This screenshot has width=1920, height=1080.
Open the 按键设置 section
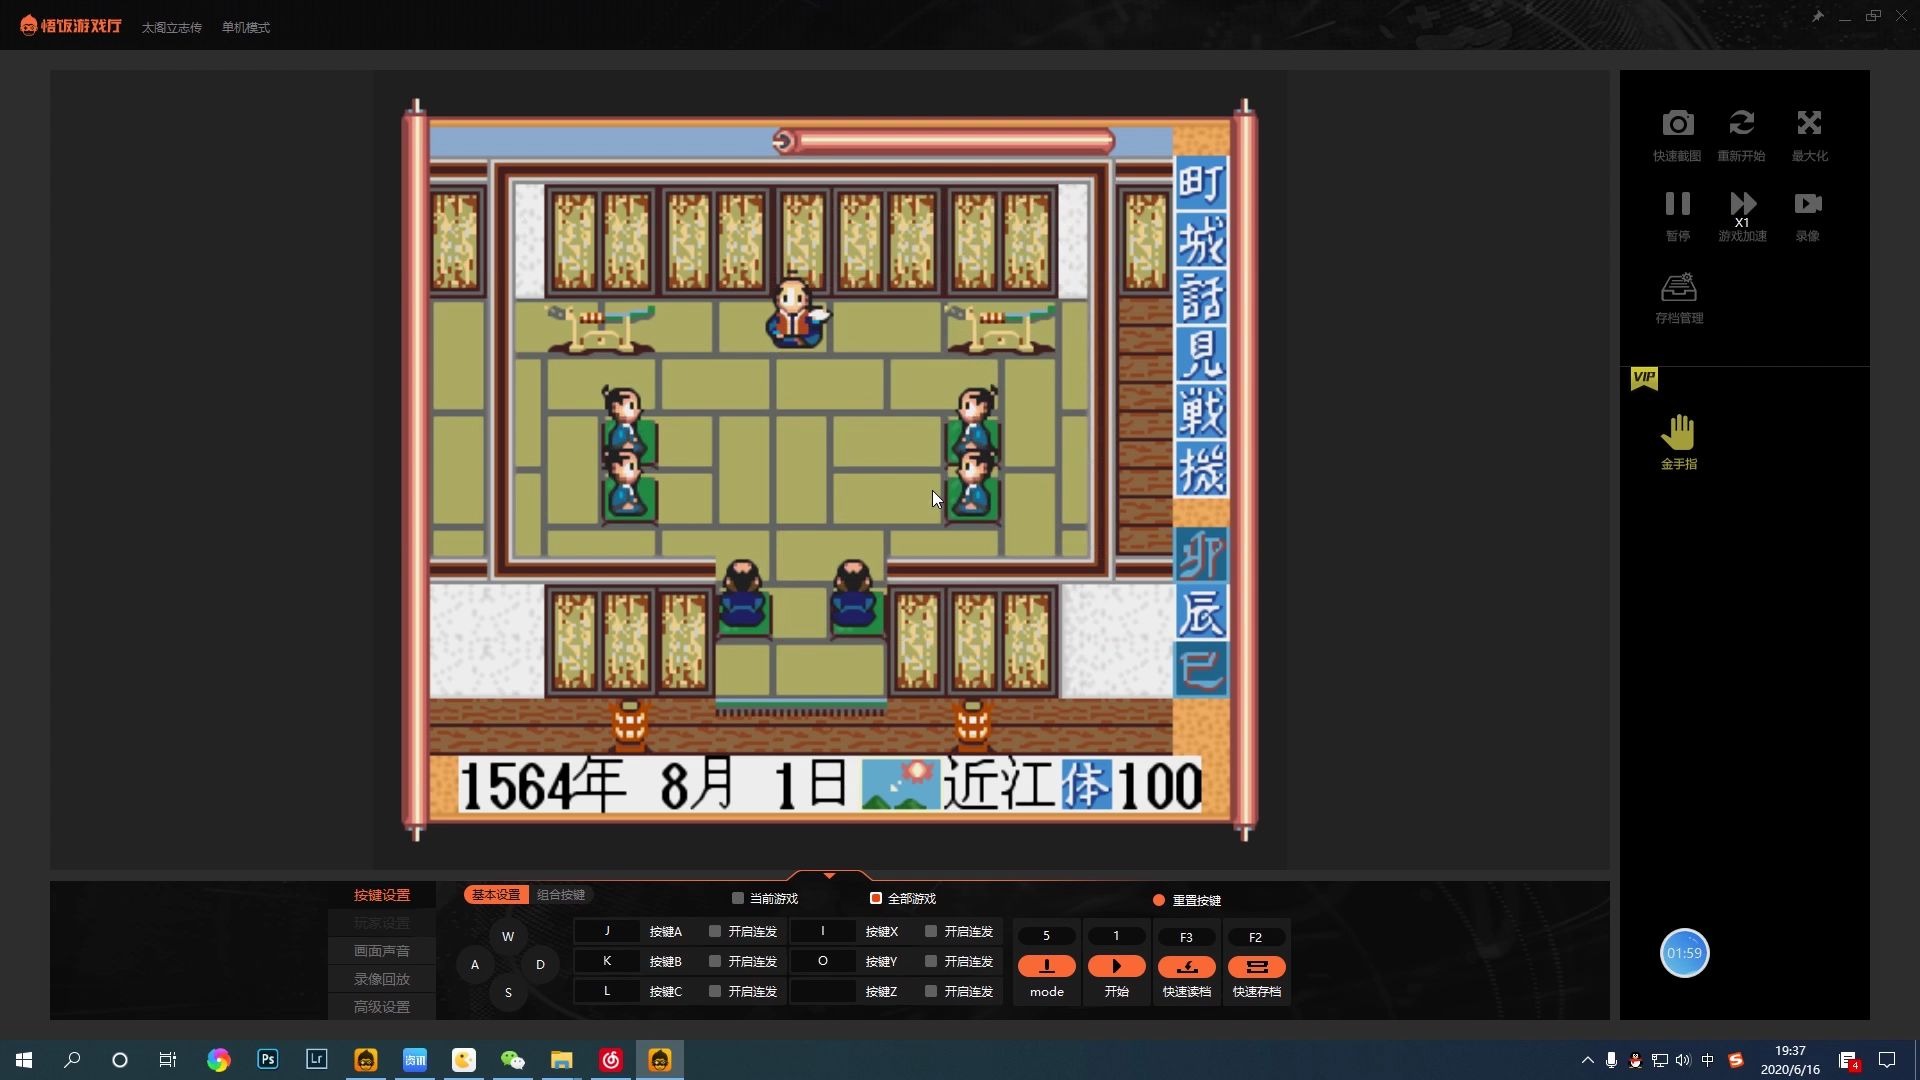(382, 896)
